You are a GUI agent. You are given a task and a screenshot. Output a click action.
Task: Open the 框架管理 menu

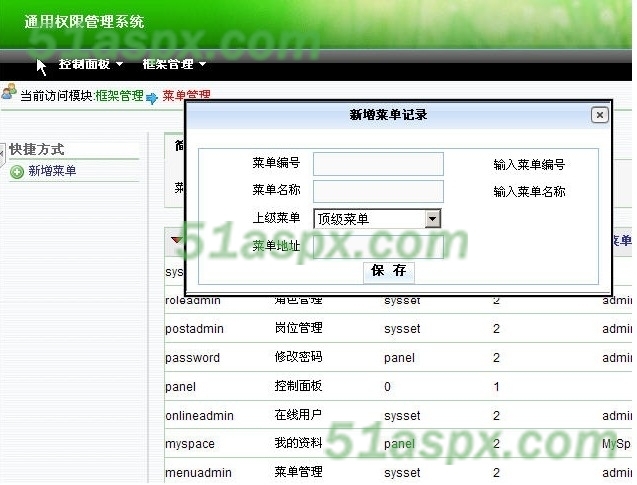(x=168, y=64)
